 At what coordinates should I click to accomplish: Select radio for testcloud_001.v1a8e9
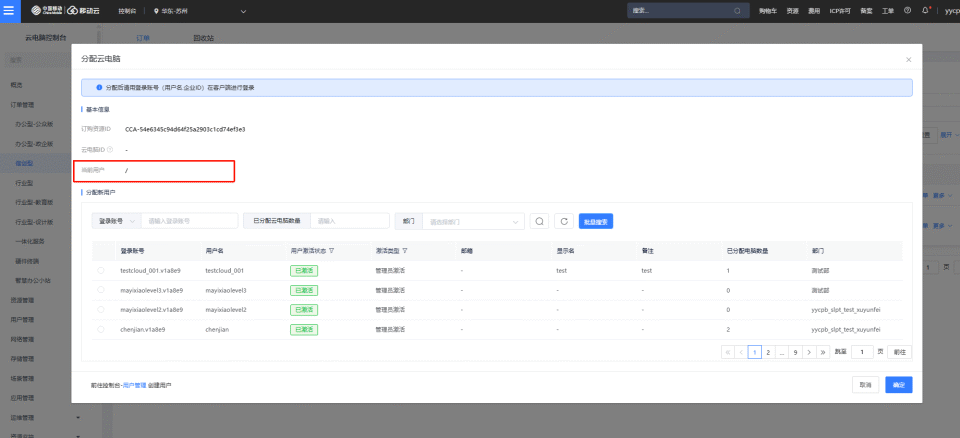[100, 270]
